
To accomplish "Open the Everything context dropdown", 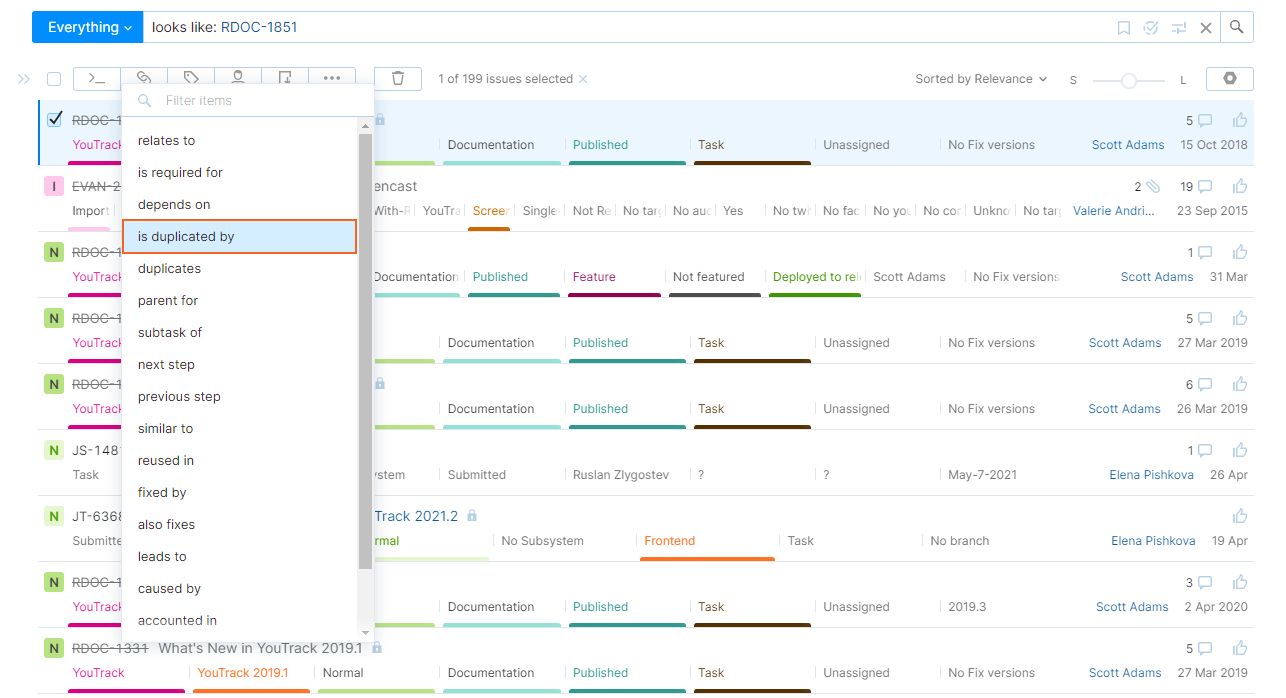I will pos(89,27).
